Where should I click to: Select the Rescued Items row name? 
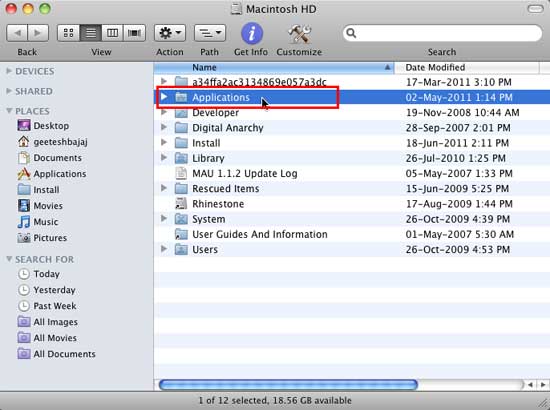[226, 189]
